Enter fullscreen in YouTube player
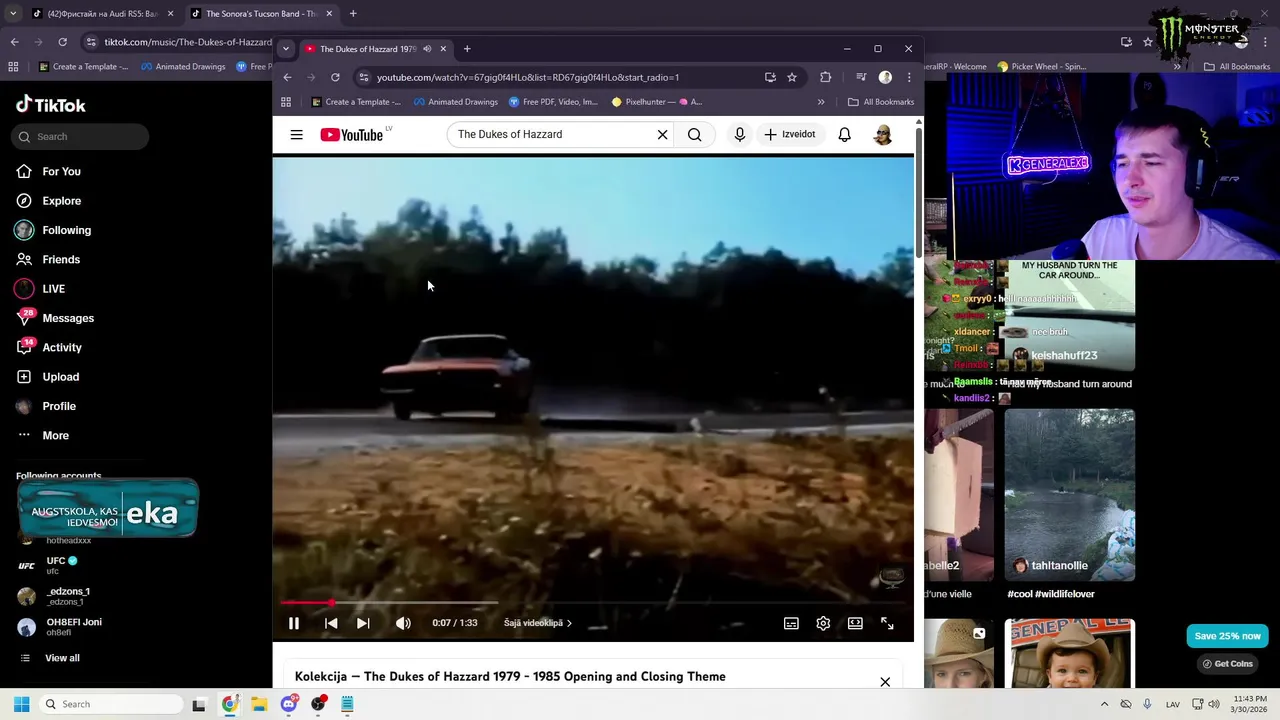The image size is (1280, 720). coord(887,623)
